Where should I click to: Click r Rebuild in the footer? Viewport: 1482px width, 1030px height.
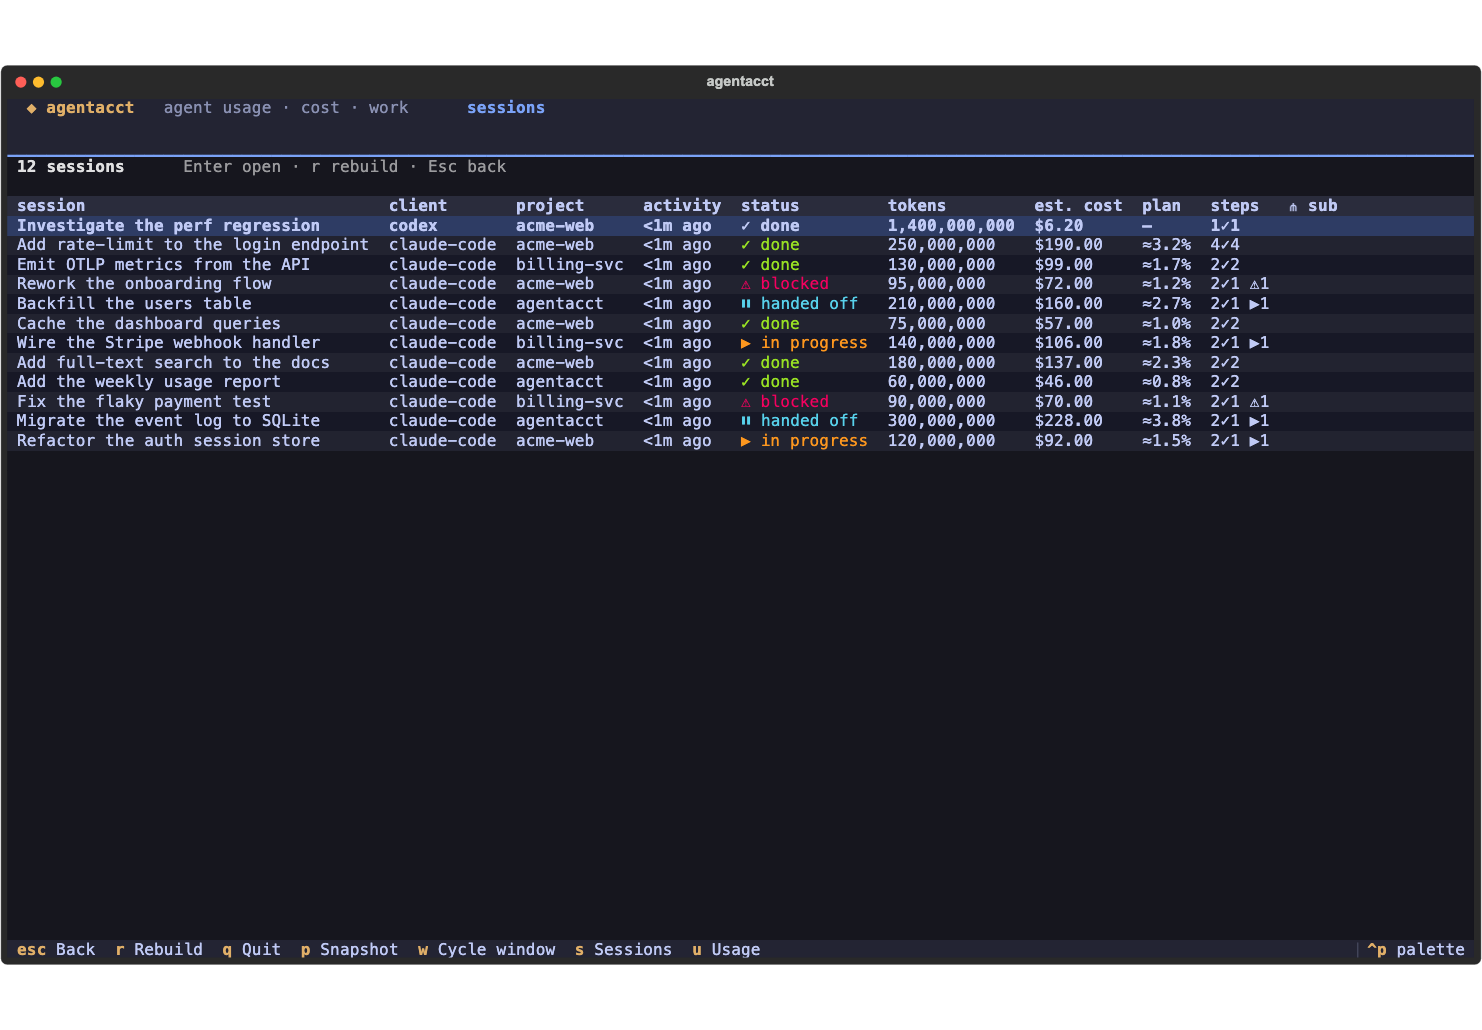point(158,950)
